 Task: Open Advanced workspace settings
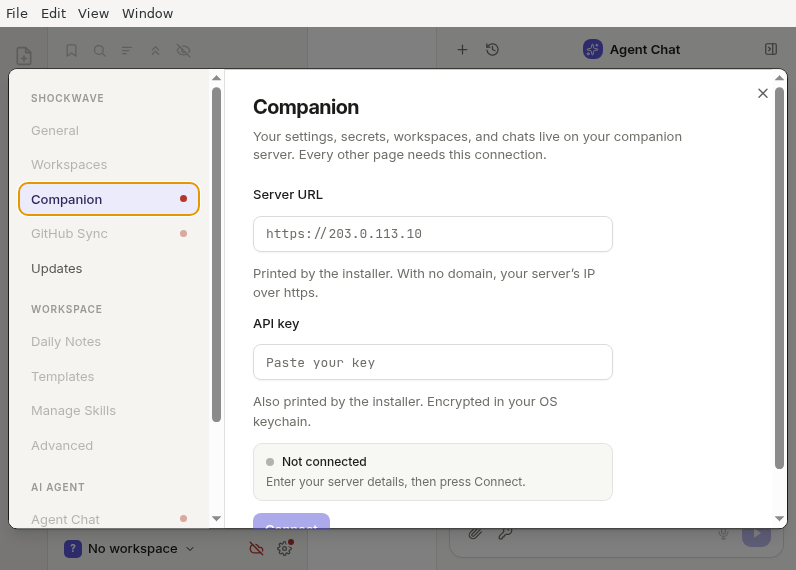109,445
